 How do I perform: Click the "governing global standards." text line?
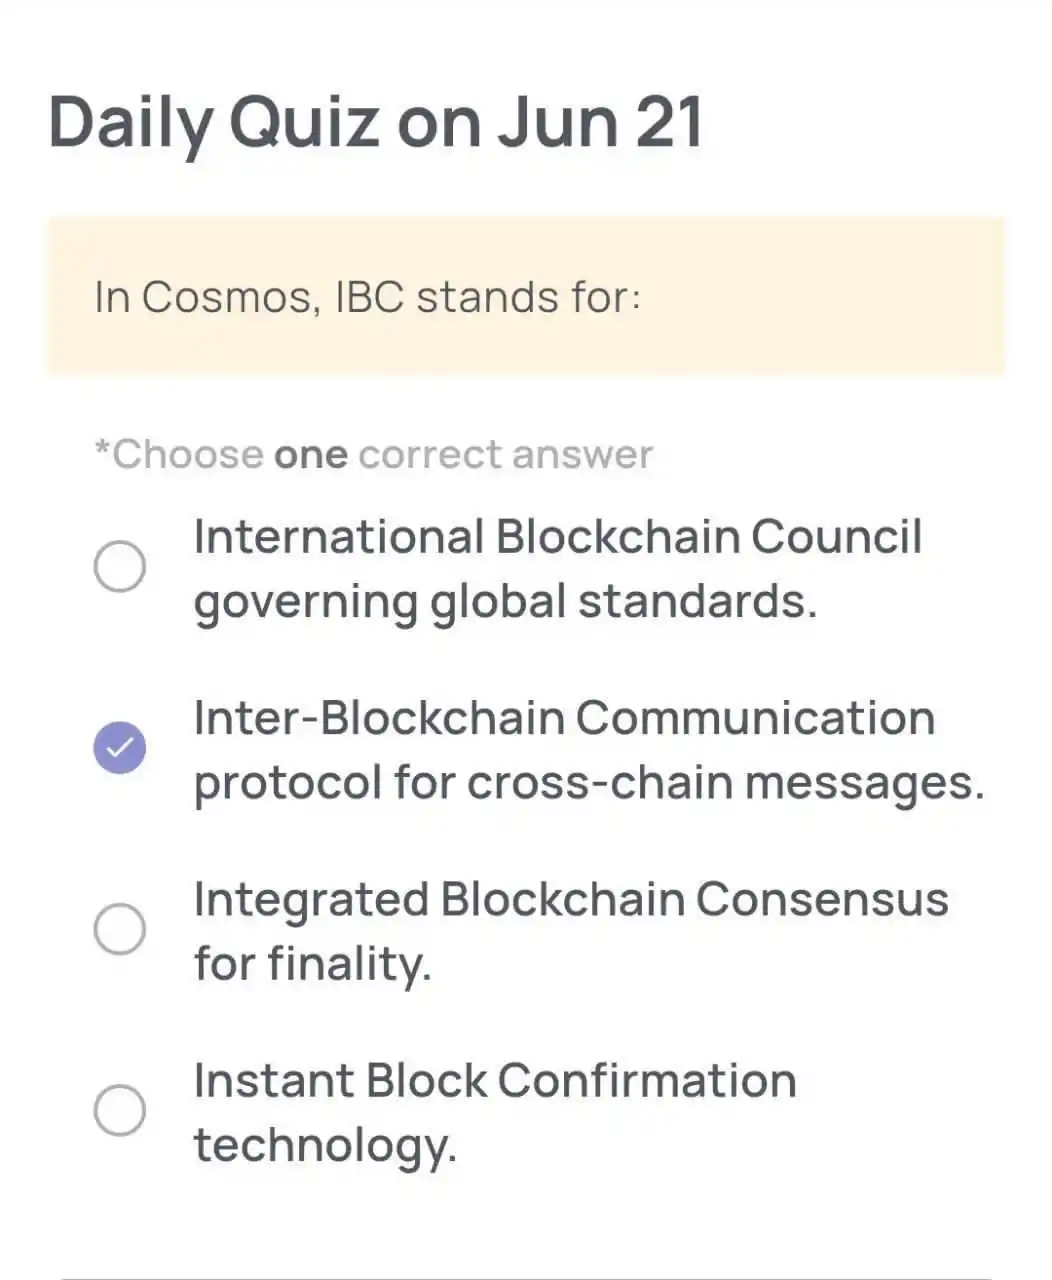tap(505, 603)
